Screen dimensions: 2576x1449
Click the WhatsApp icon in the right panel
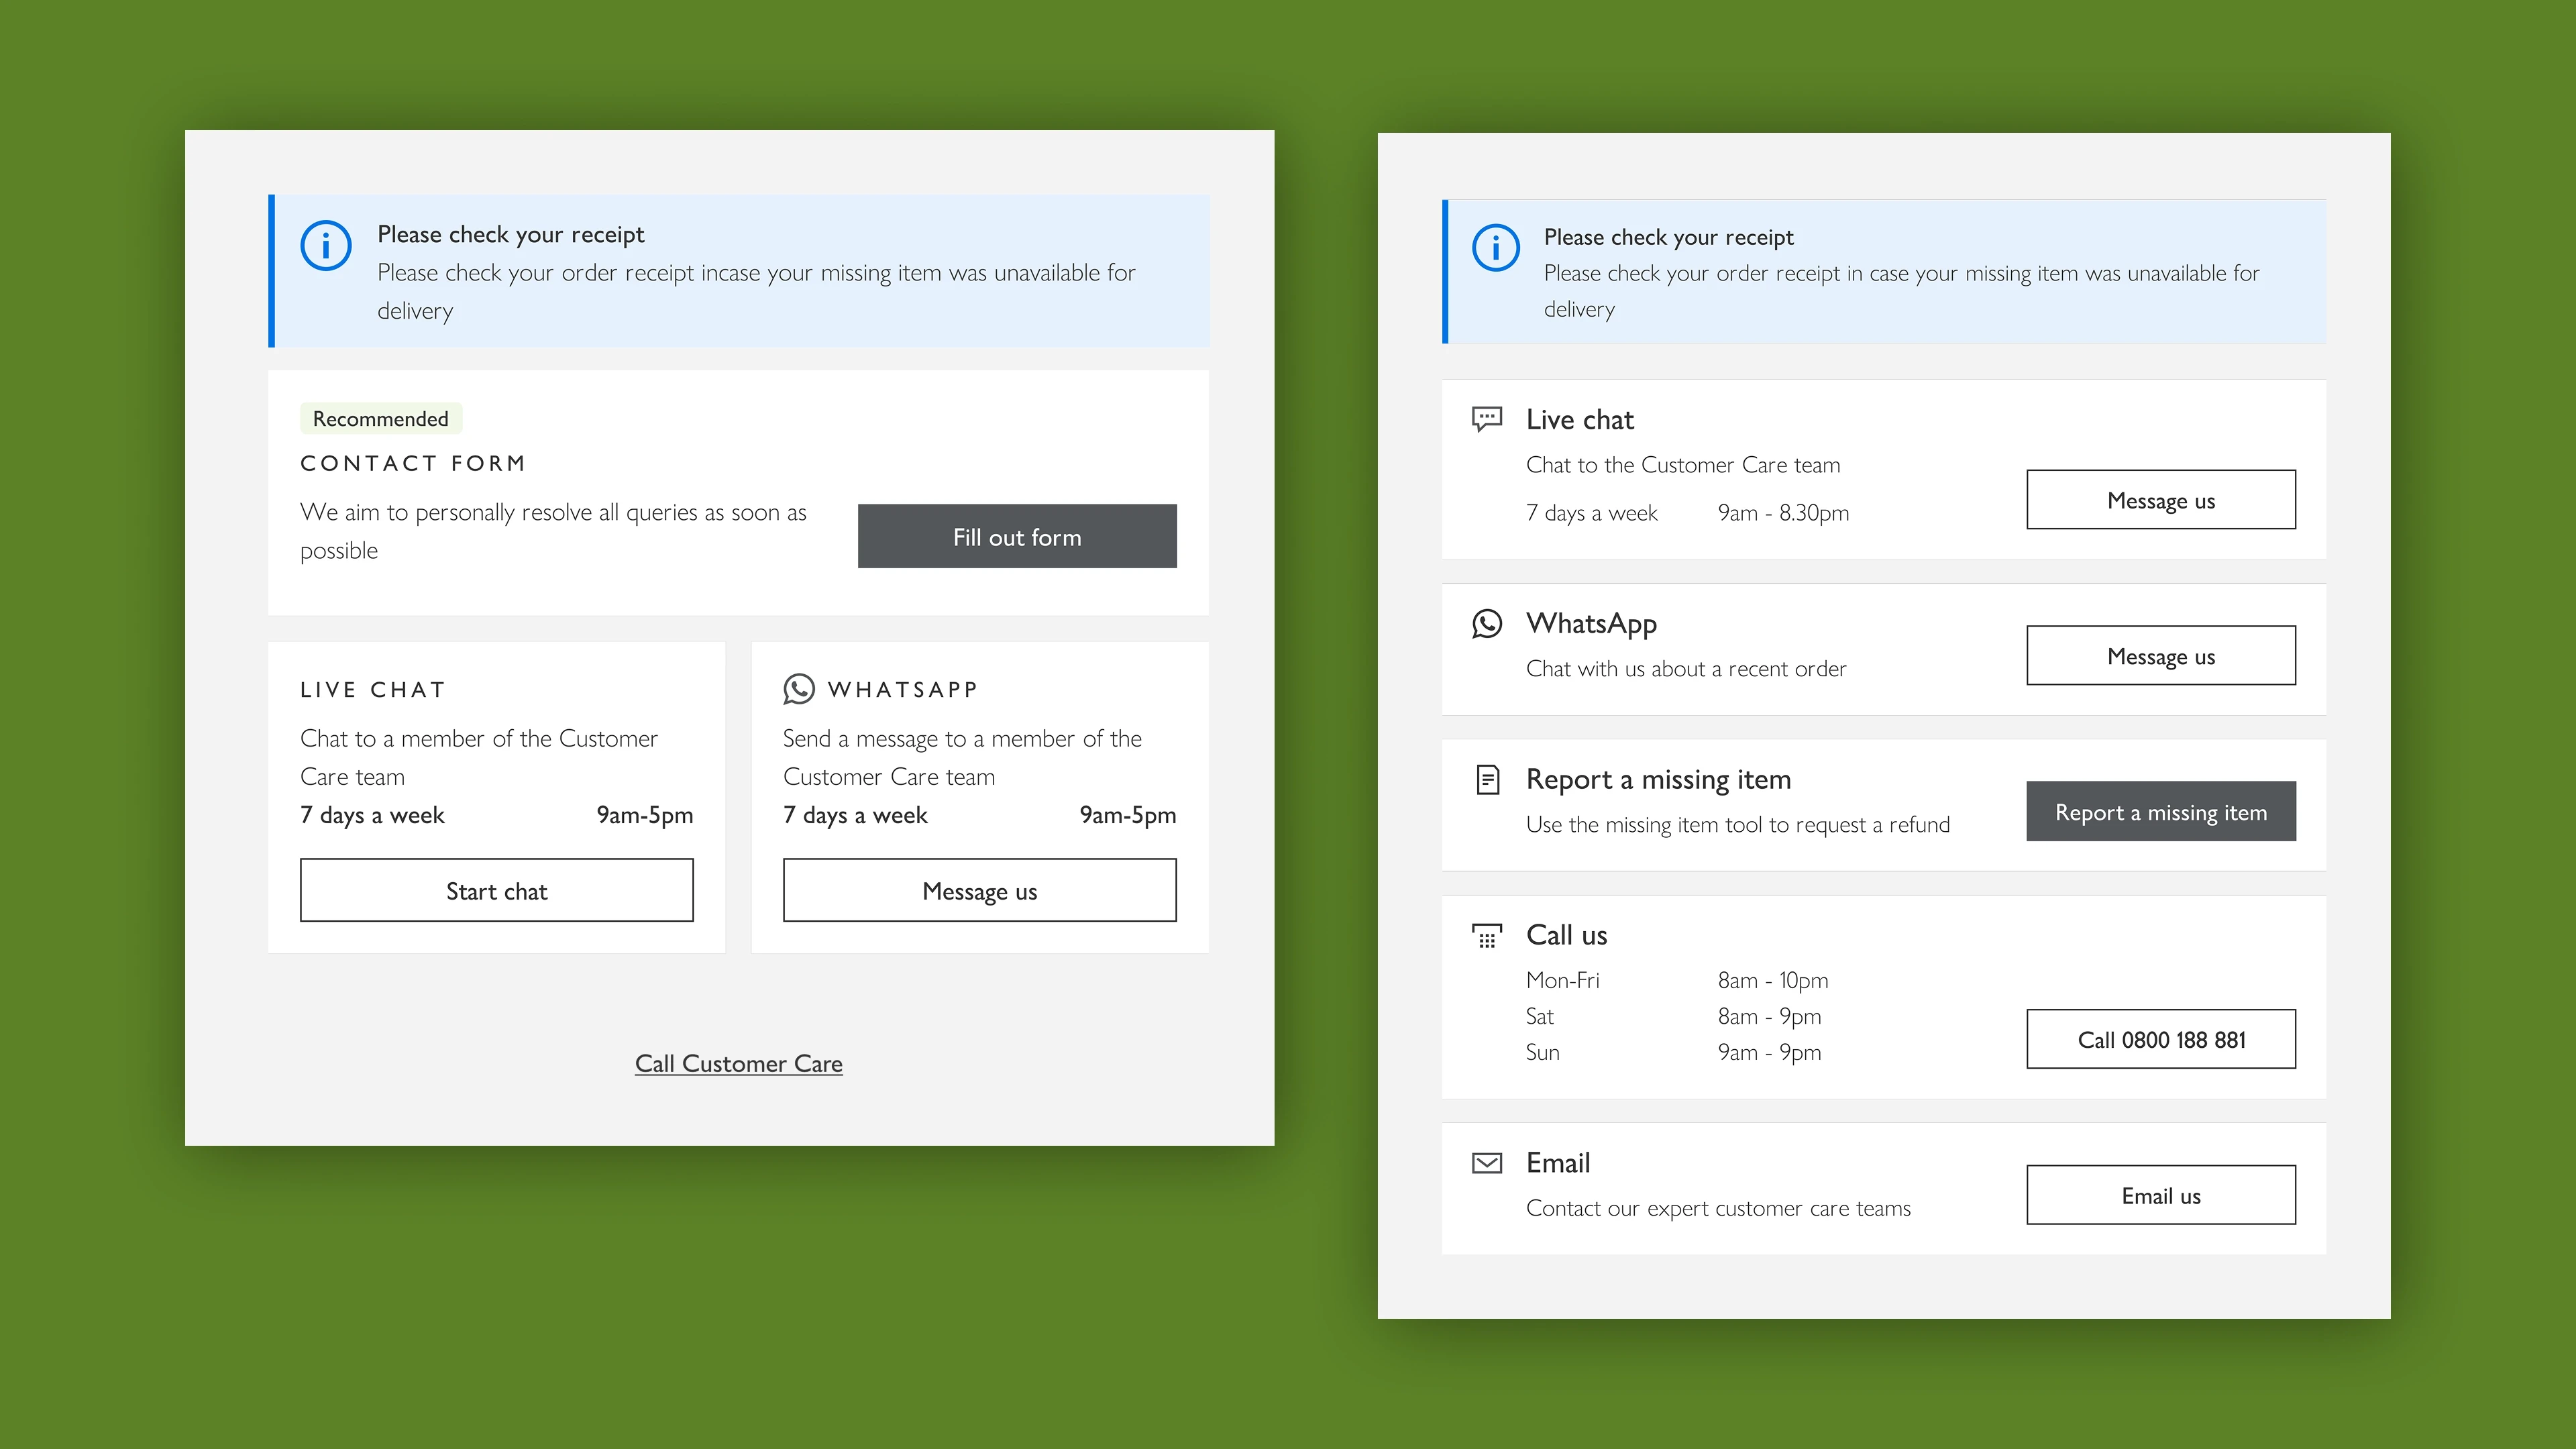coord(1487,623)
